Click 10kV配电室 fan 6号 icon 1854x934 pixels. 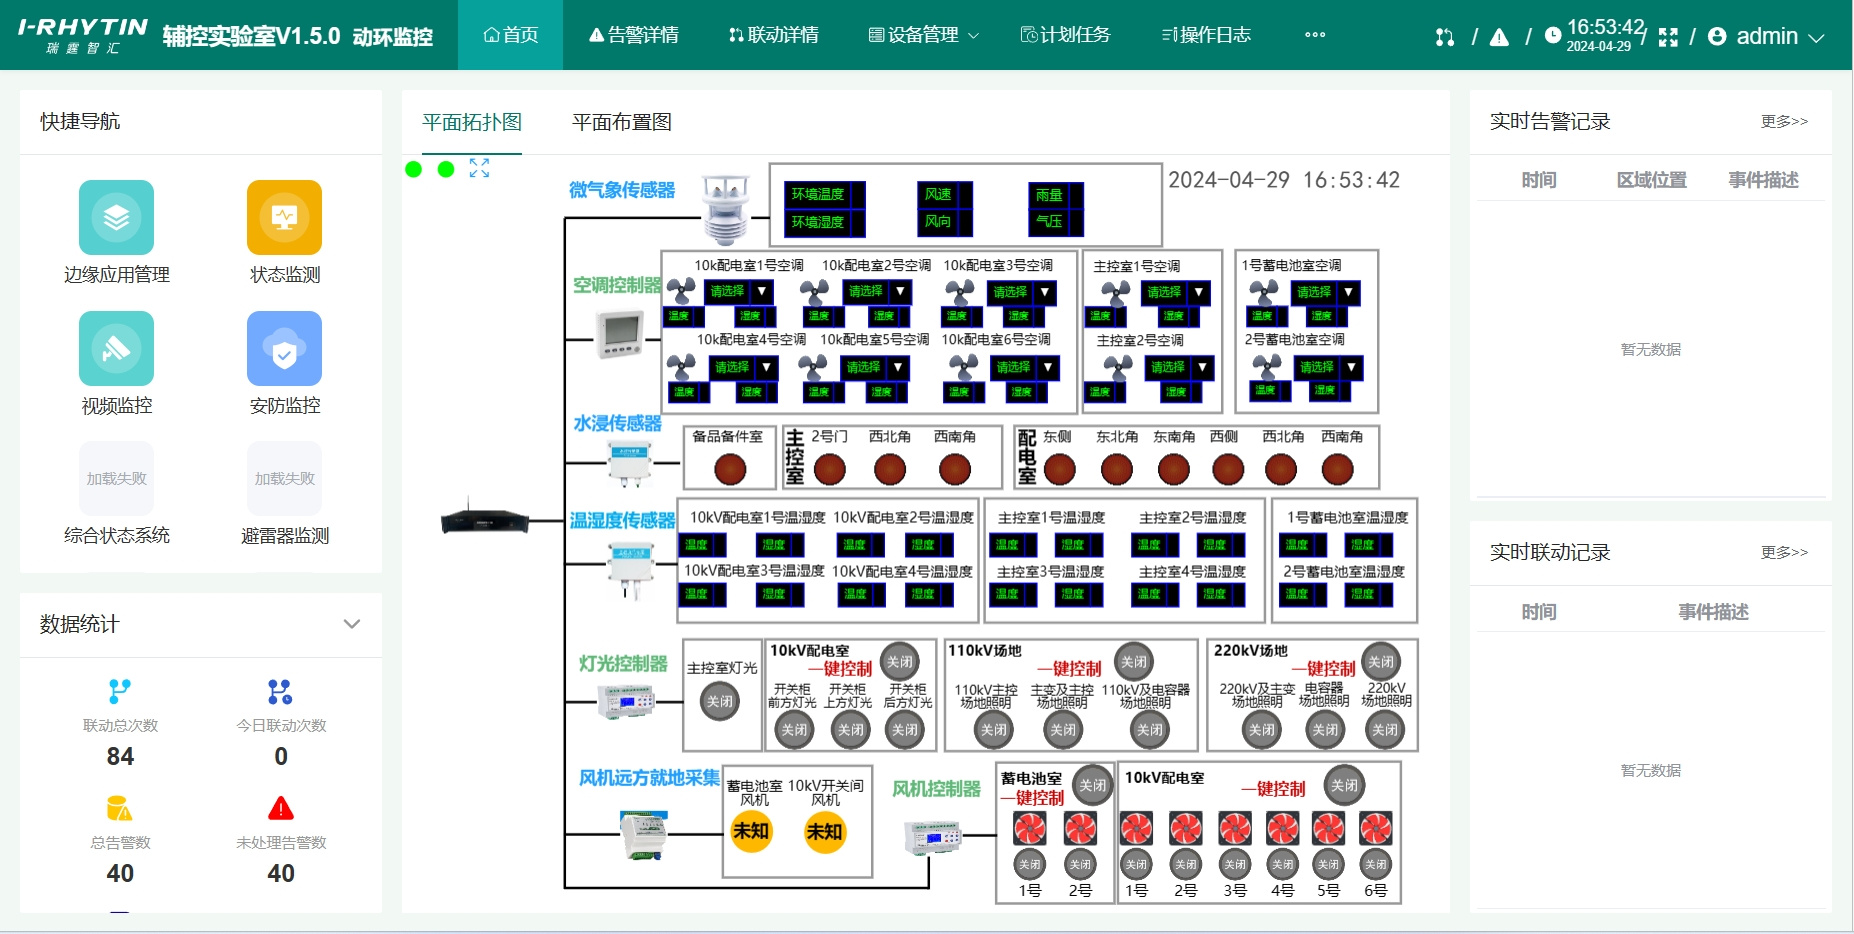1376,828
